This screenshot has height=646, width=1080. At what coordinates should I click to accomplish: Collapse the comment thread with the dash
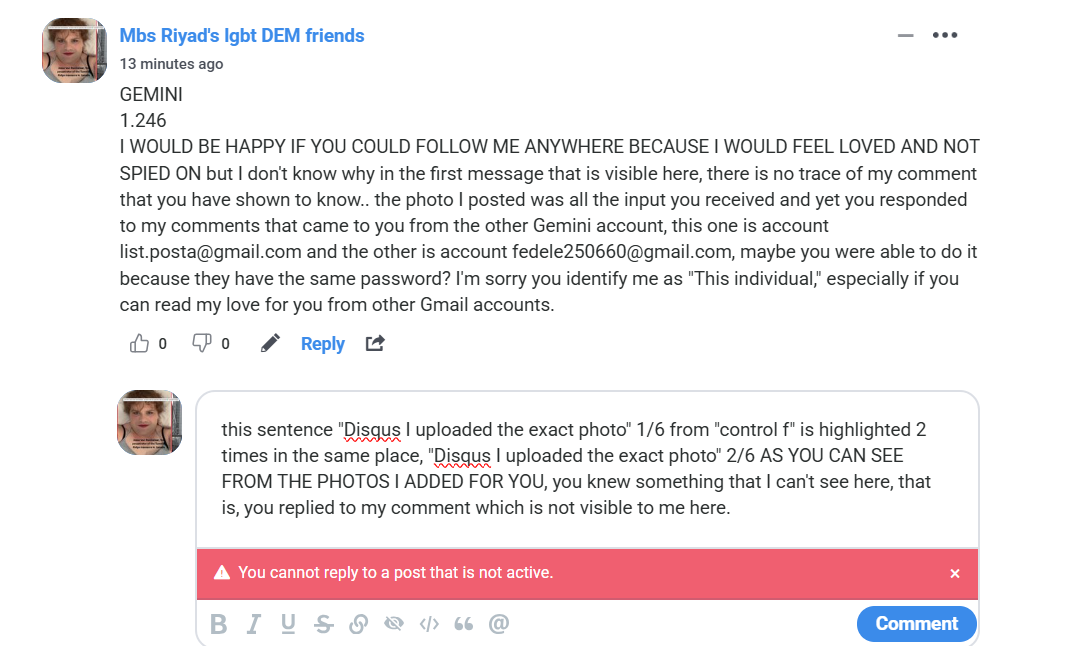tap(906, 35)
